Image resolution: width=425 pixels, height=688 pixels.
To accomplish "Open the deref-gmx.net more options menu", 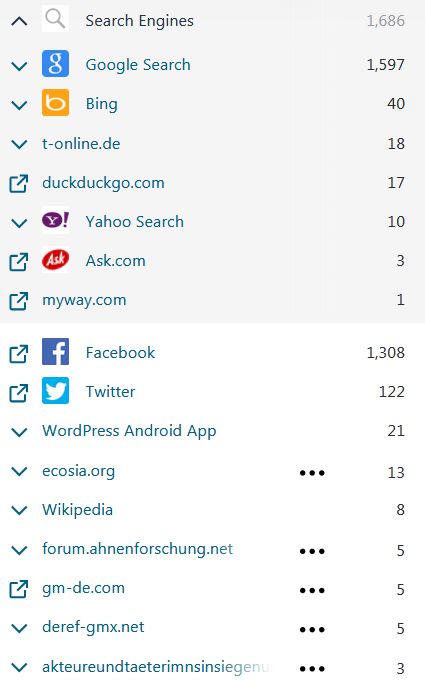I will coord(312,630).
